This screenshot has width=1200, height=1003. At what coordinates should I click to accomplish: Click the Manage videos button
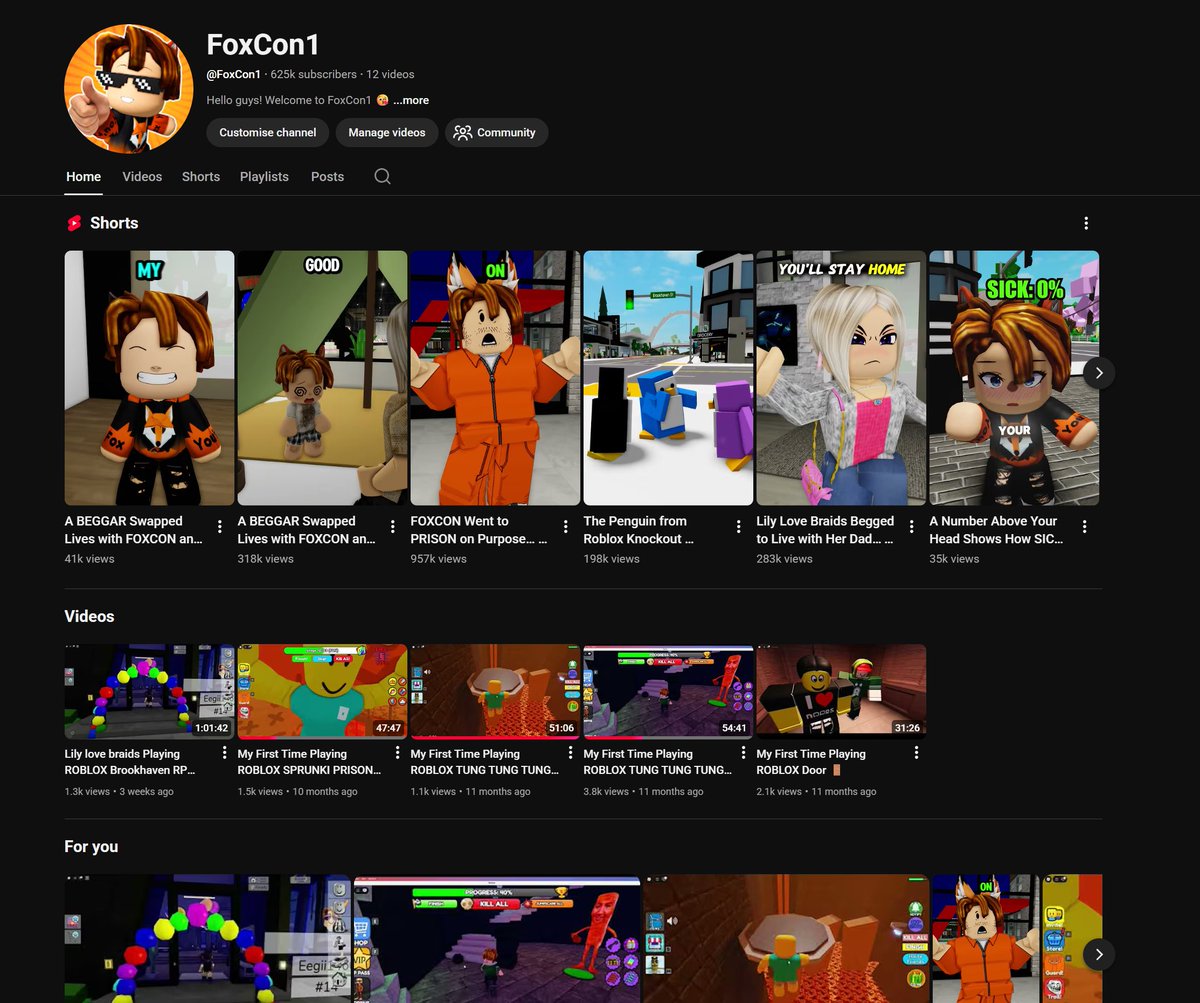(387, 132)
